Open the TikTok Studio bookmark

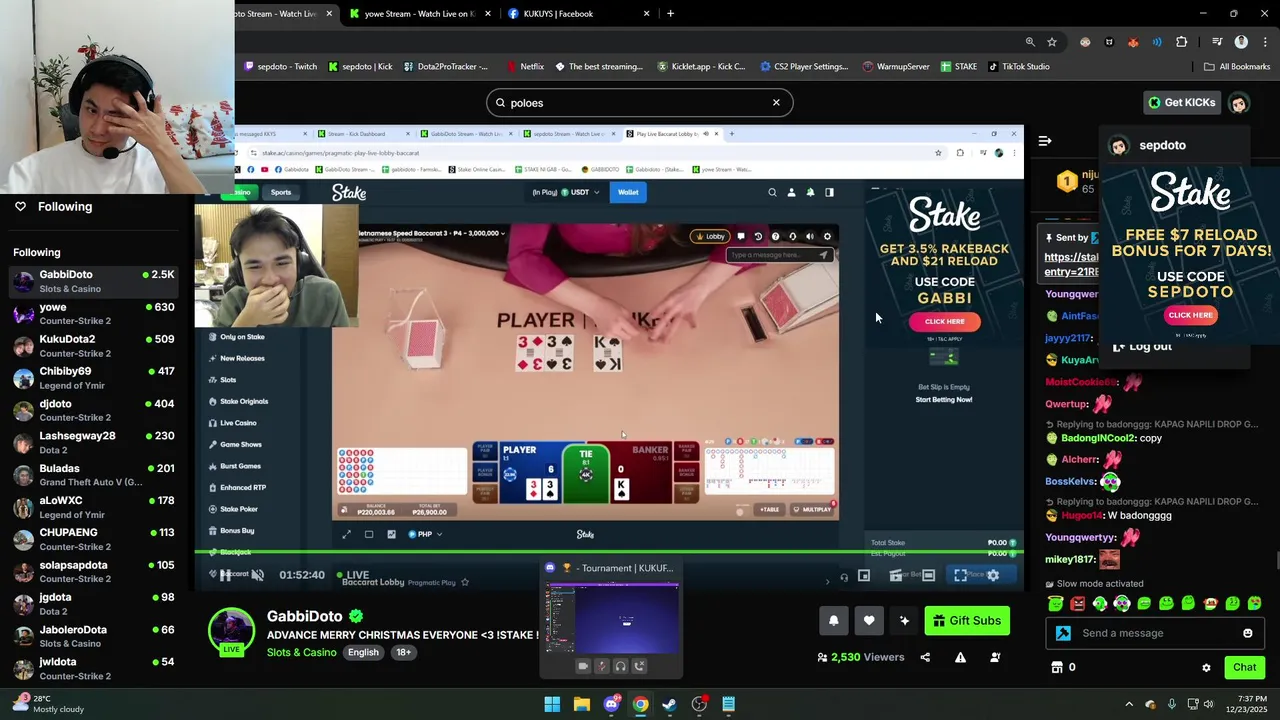pos(1019,67)
